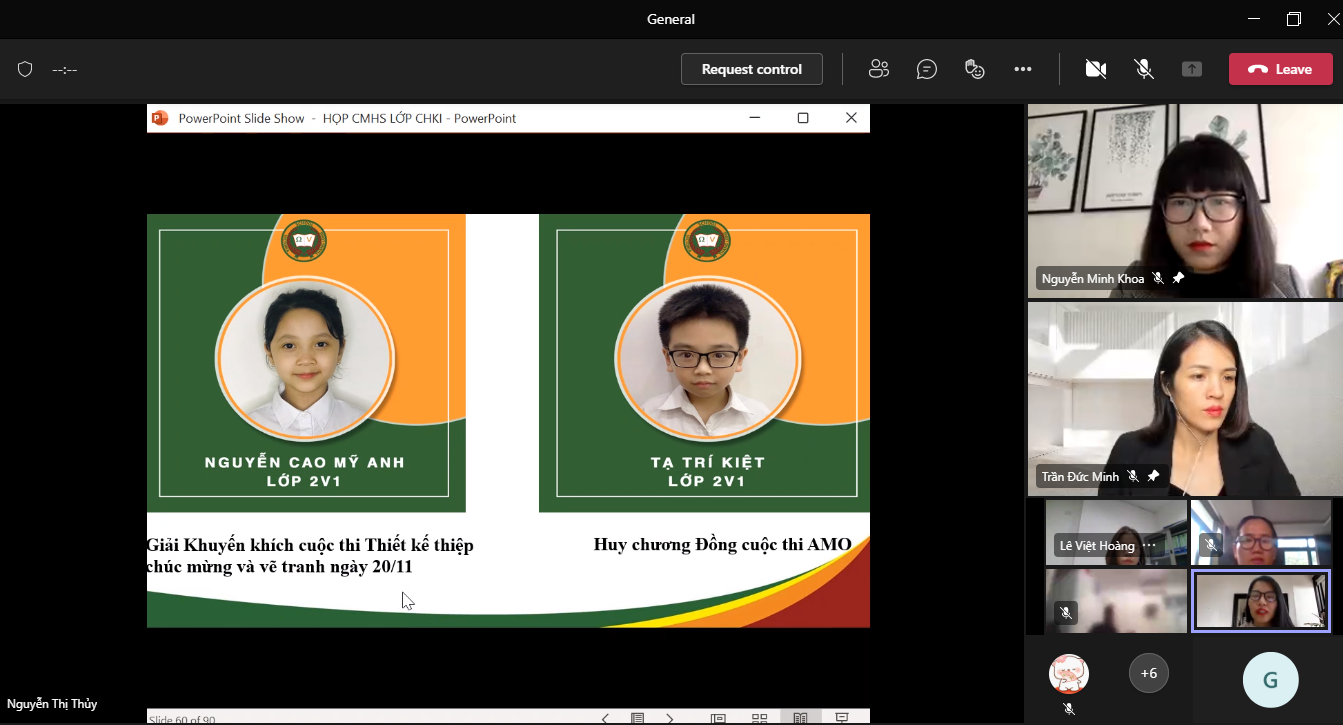Image resolution: width=1343 pixels, height=725 pixels.
Task: Click the shield security icon
Action: click(x=26, y=69)
